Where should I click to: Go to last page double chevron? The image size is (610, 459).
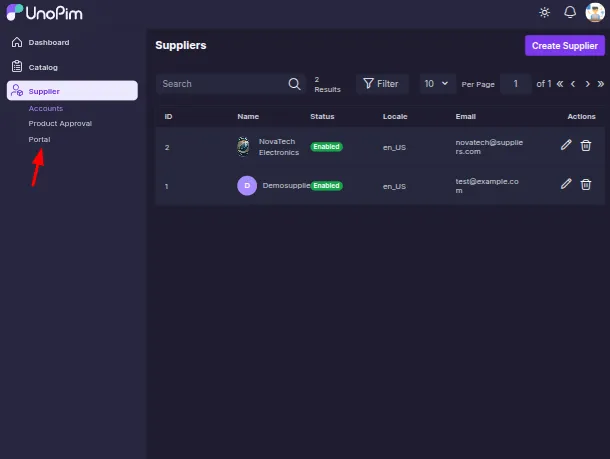[601, 84]
